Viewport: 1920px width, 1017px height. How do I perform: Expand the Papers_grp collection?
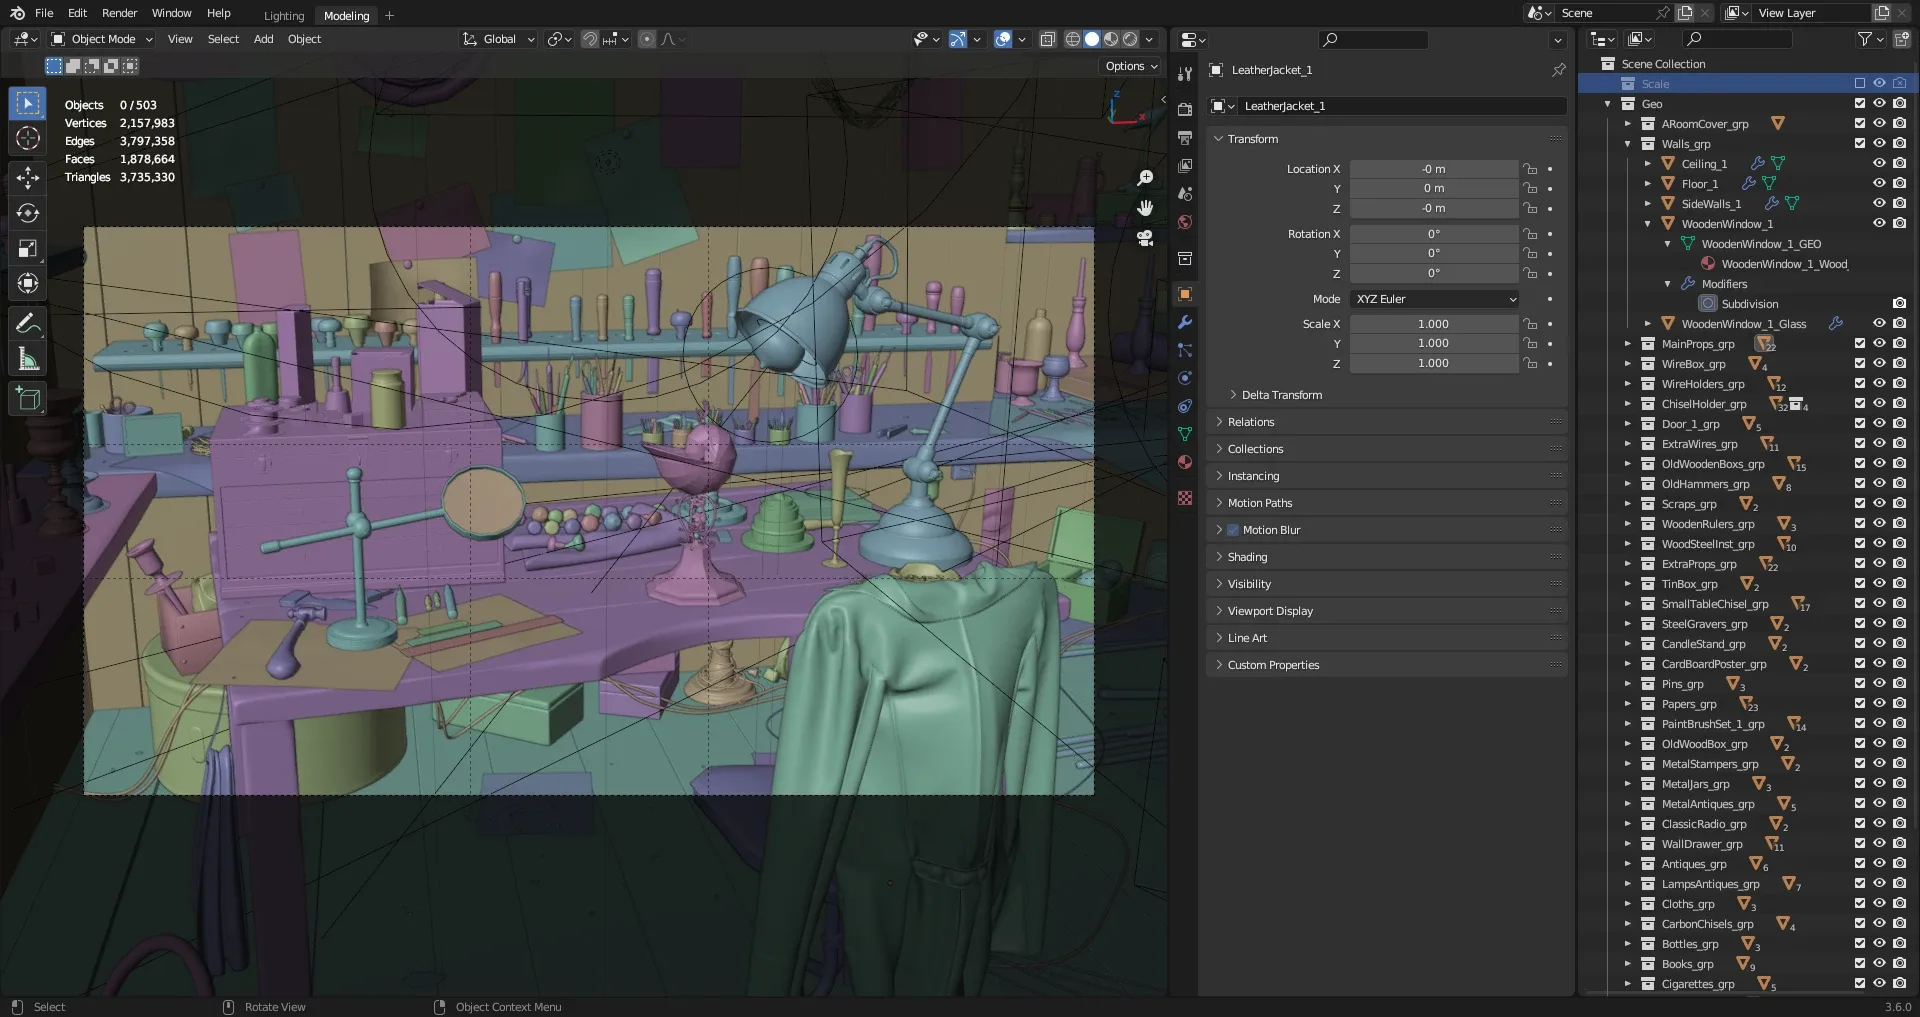(x=1628, y=704)
